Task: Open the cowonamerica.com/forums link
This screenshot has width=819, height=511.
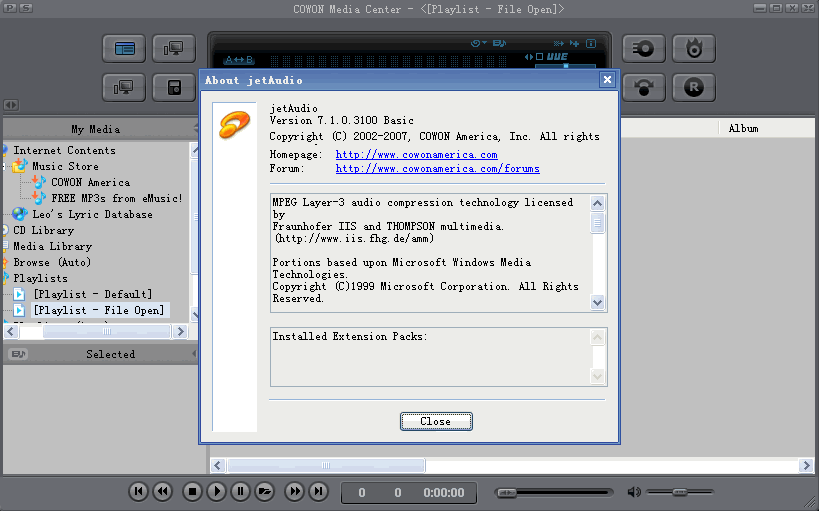Action: click(x=438, y=169)
